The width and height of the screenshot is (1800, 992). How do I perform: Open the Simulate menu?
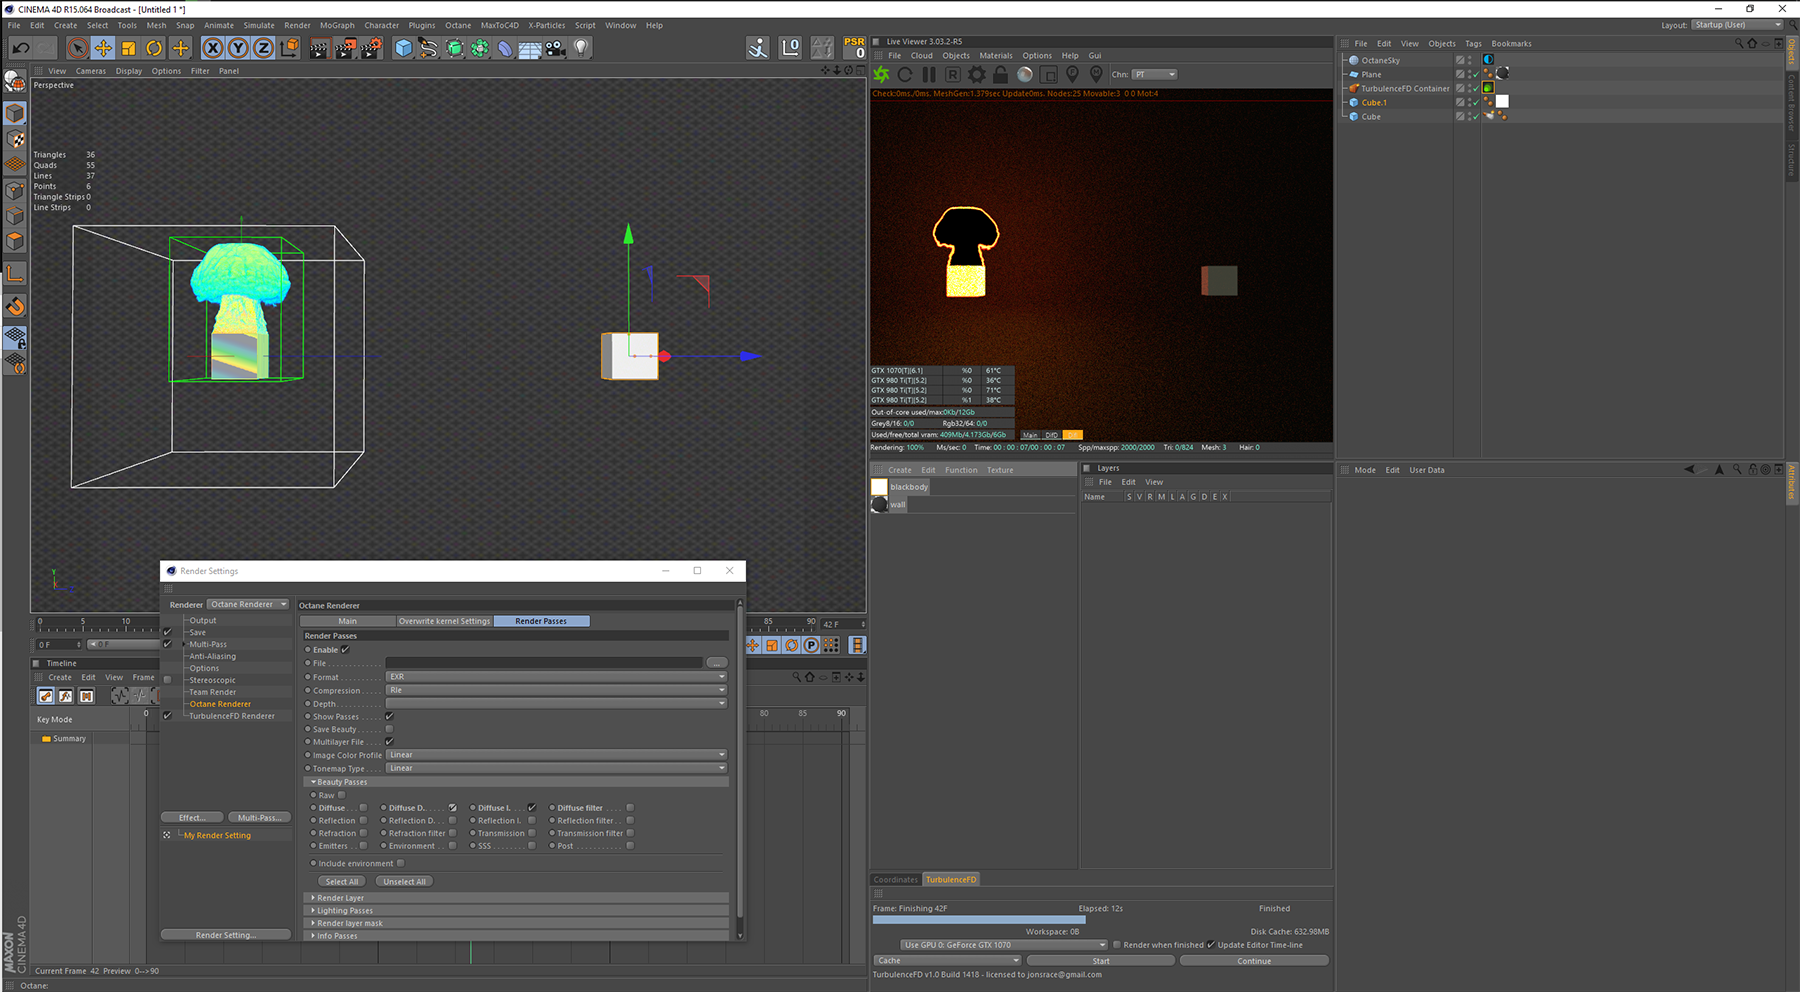(x=259, y=25)
